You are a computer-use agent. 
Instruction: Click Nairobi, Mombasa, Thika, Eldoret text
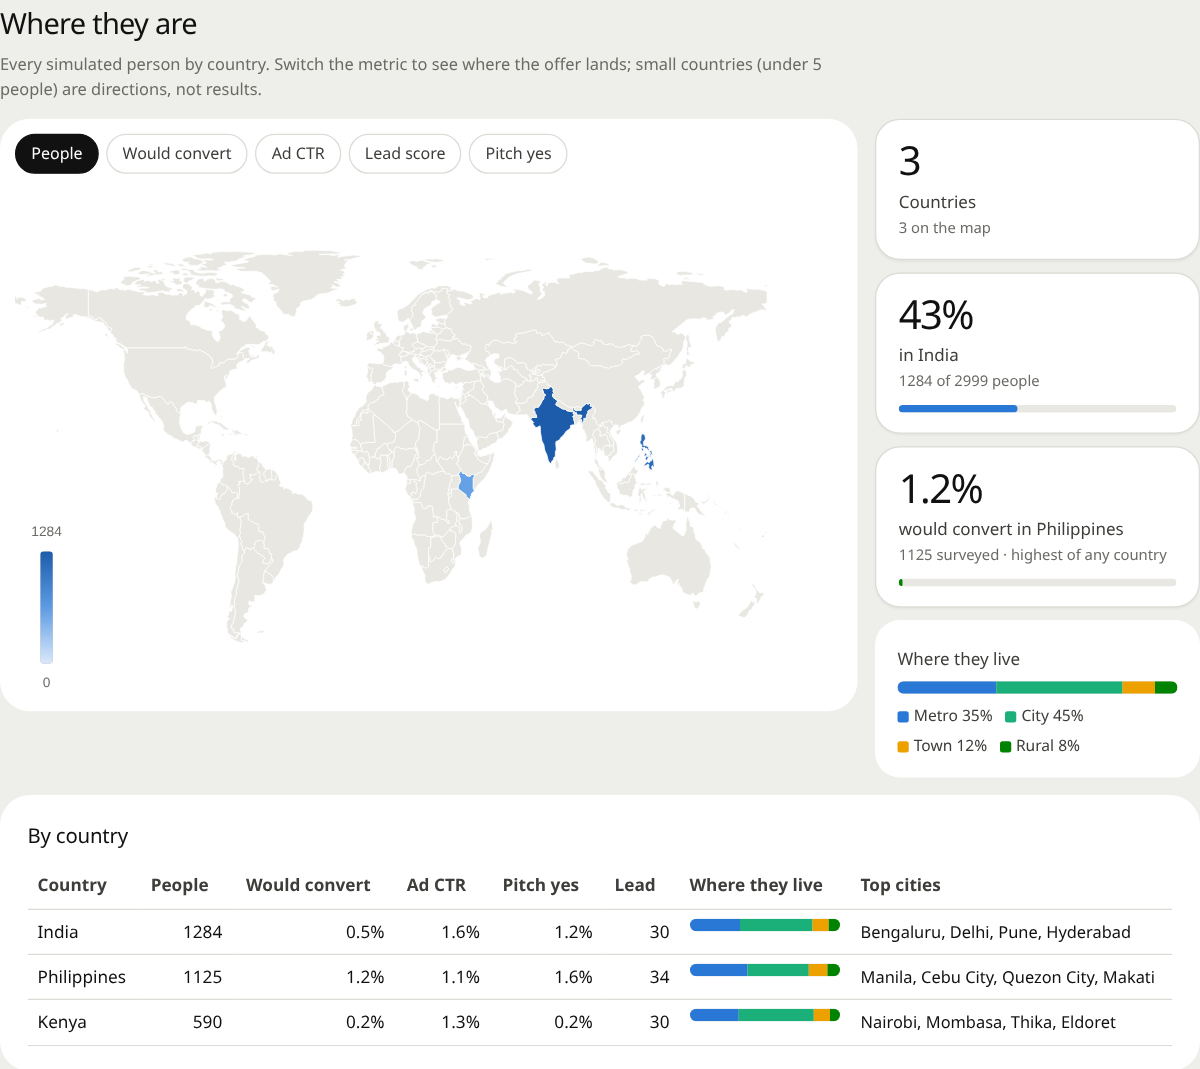[988, 1022]
